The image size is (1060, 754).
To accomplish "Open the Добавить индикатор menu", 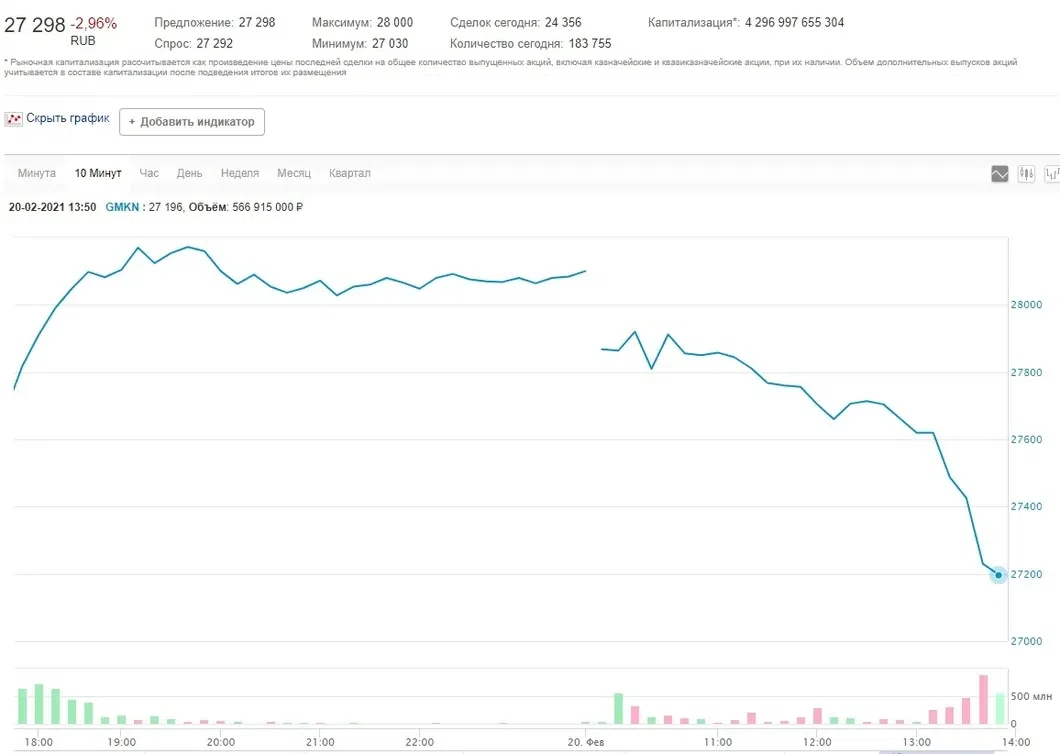I will pyautogui.click(x=192, y=122).
